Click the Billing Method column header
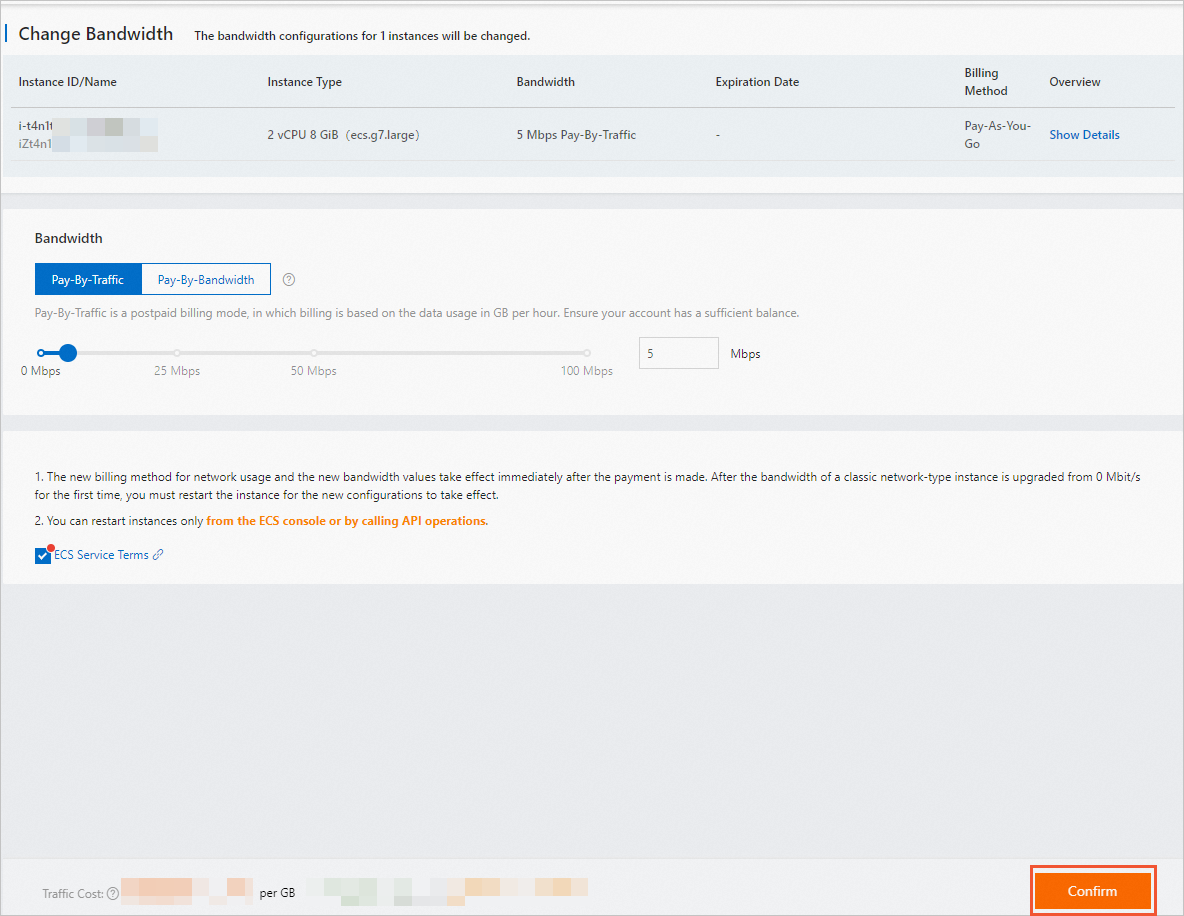Image resolution: width=1184 pixels, height=916 pixels. pyautogui.click(x=985, y=82)
